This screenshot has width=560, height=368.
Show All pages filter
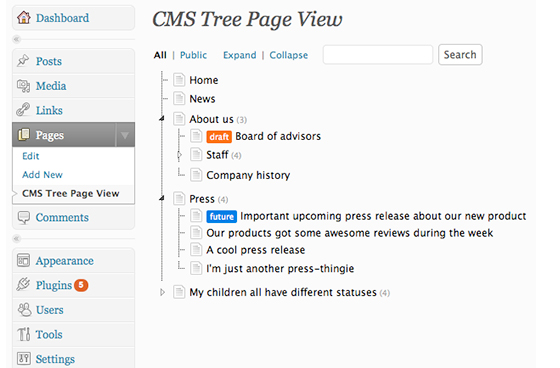click(x=160, y=55)
